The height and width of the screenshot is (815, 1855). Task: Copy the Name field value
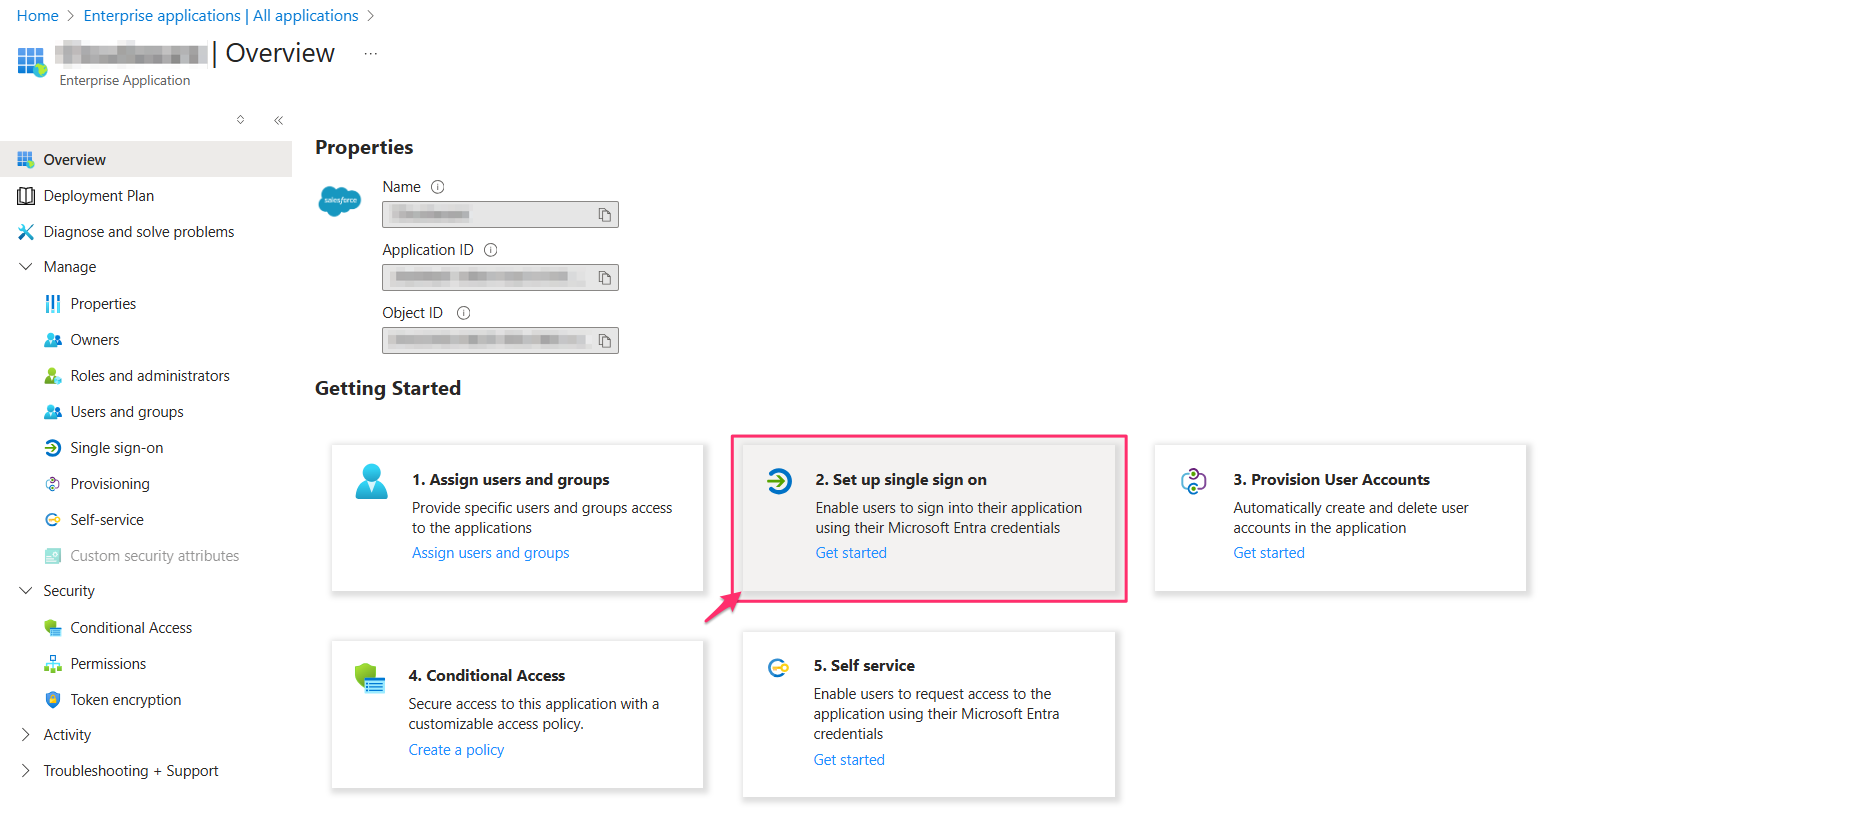pyautogui.click(x=604, y=215)
